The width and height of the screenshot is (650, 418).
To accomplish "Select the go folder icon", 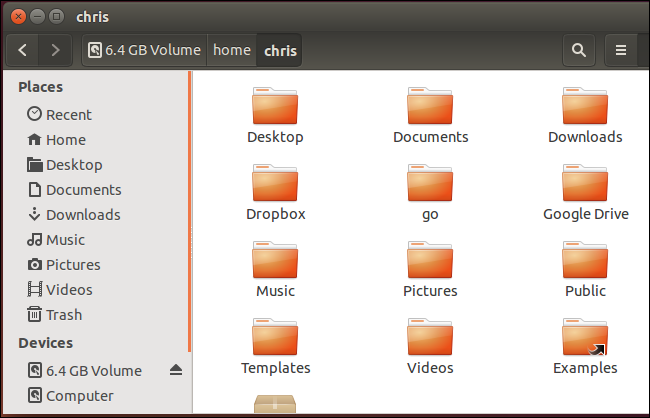I will click(x=430, y=183).
